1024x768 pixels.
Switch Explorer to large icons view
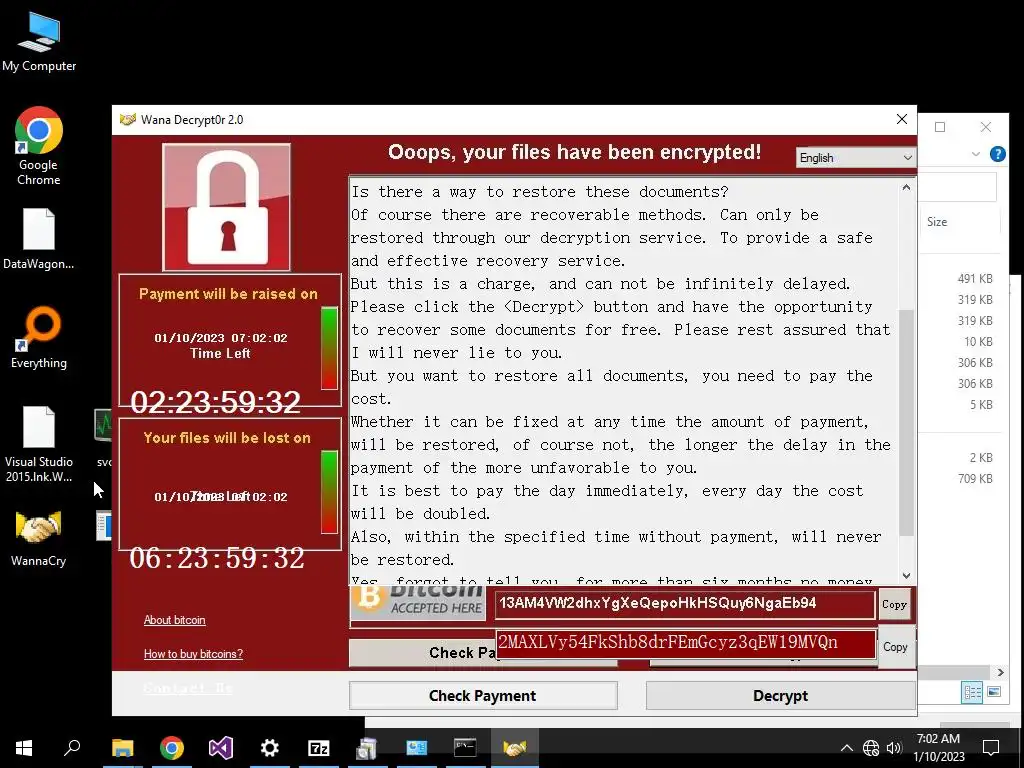pyautogui.click(x=994, y=692)
